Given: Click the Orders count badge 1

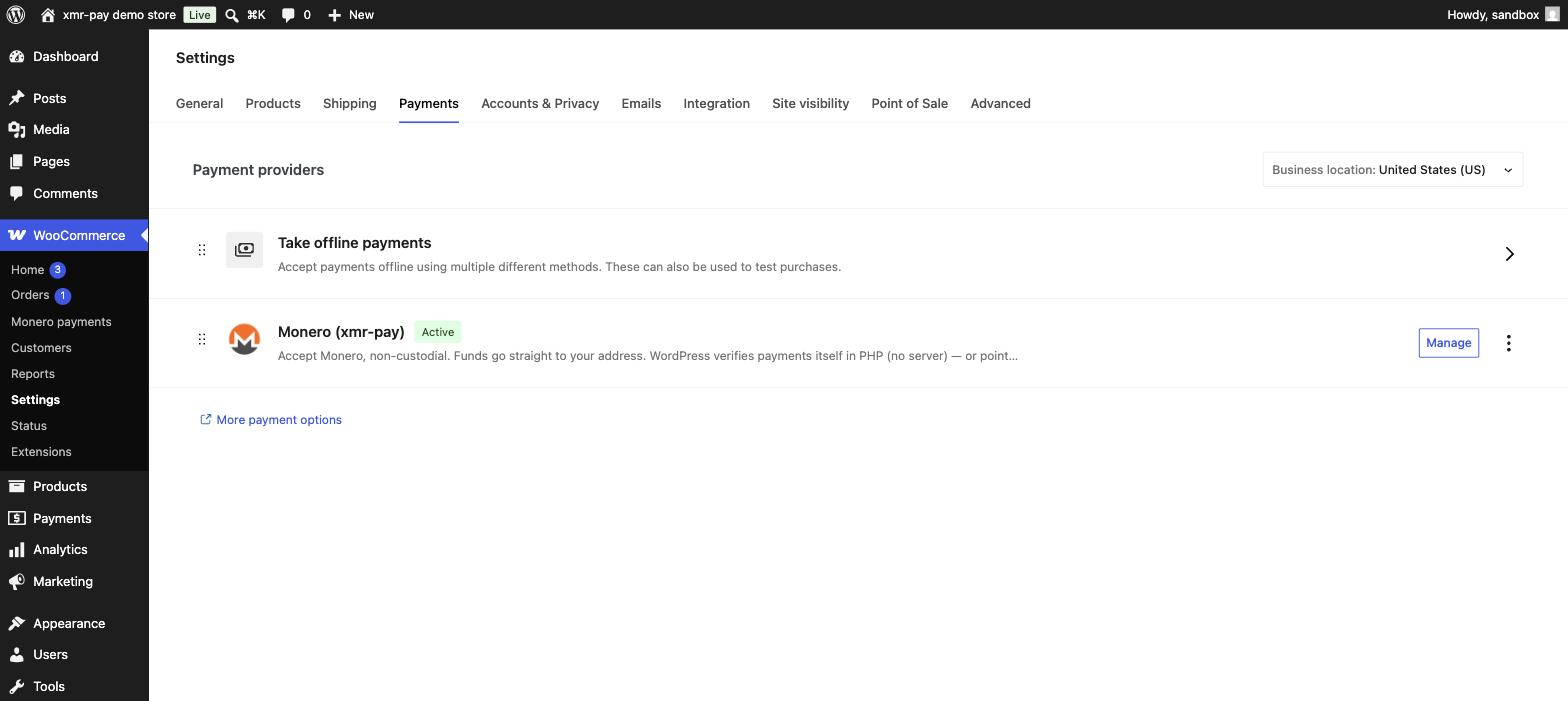Looking at the screenshot, I should point(63,296).
